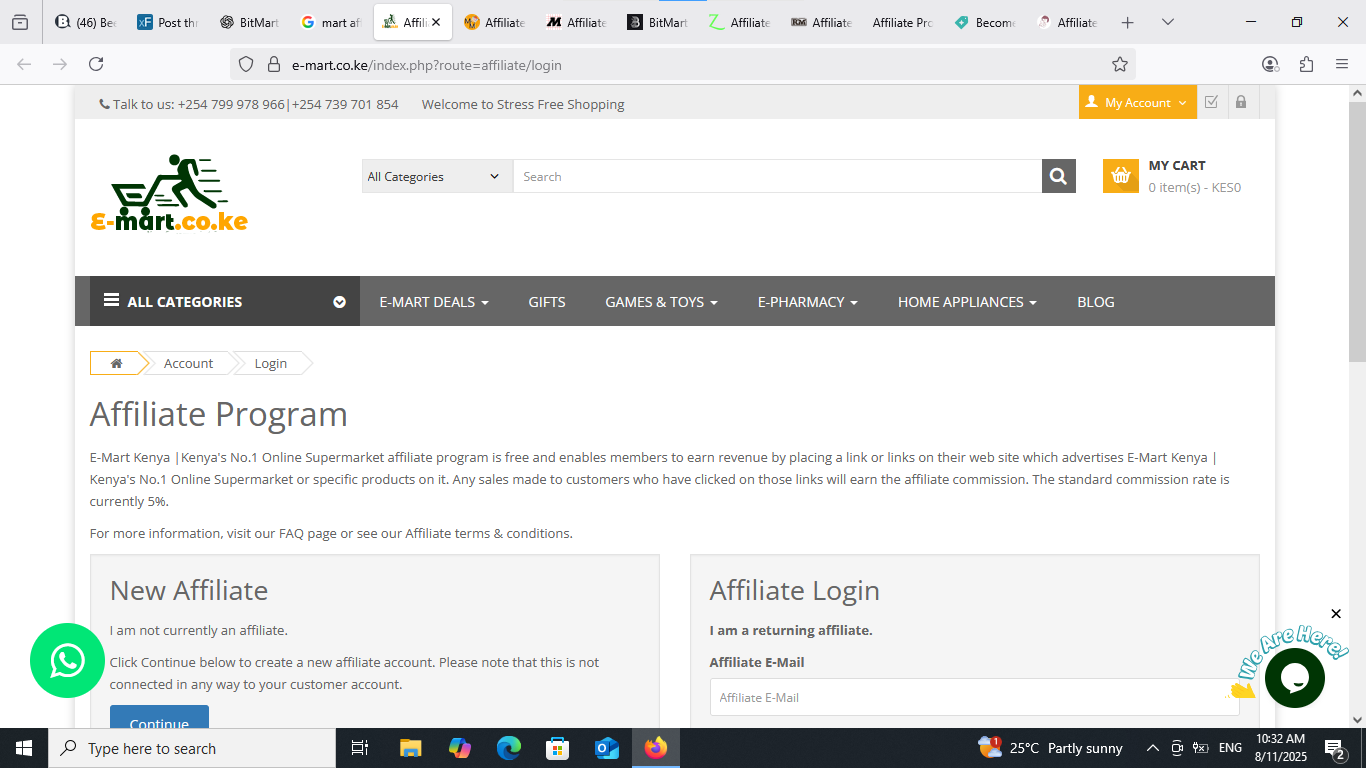
Task: Click the site padlock security icon
Action: [x=273, y=65]
